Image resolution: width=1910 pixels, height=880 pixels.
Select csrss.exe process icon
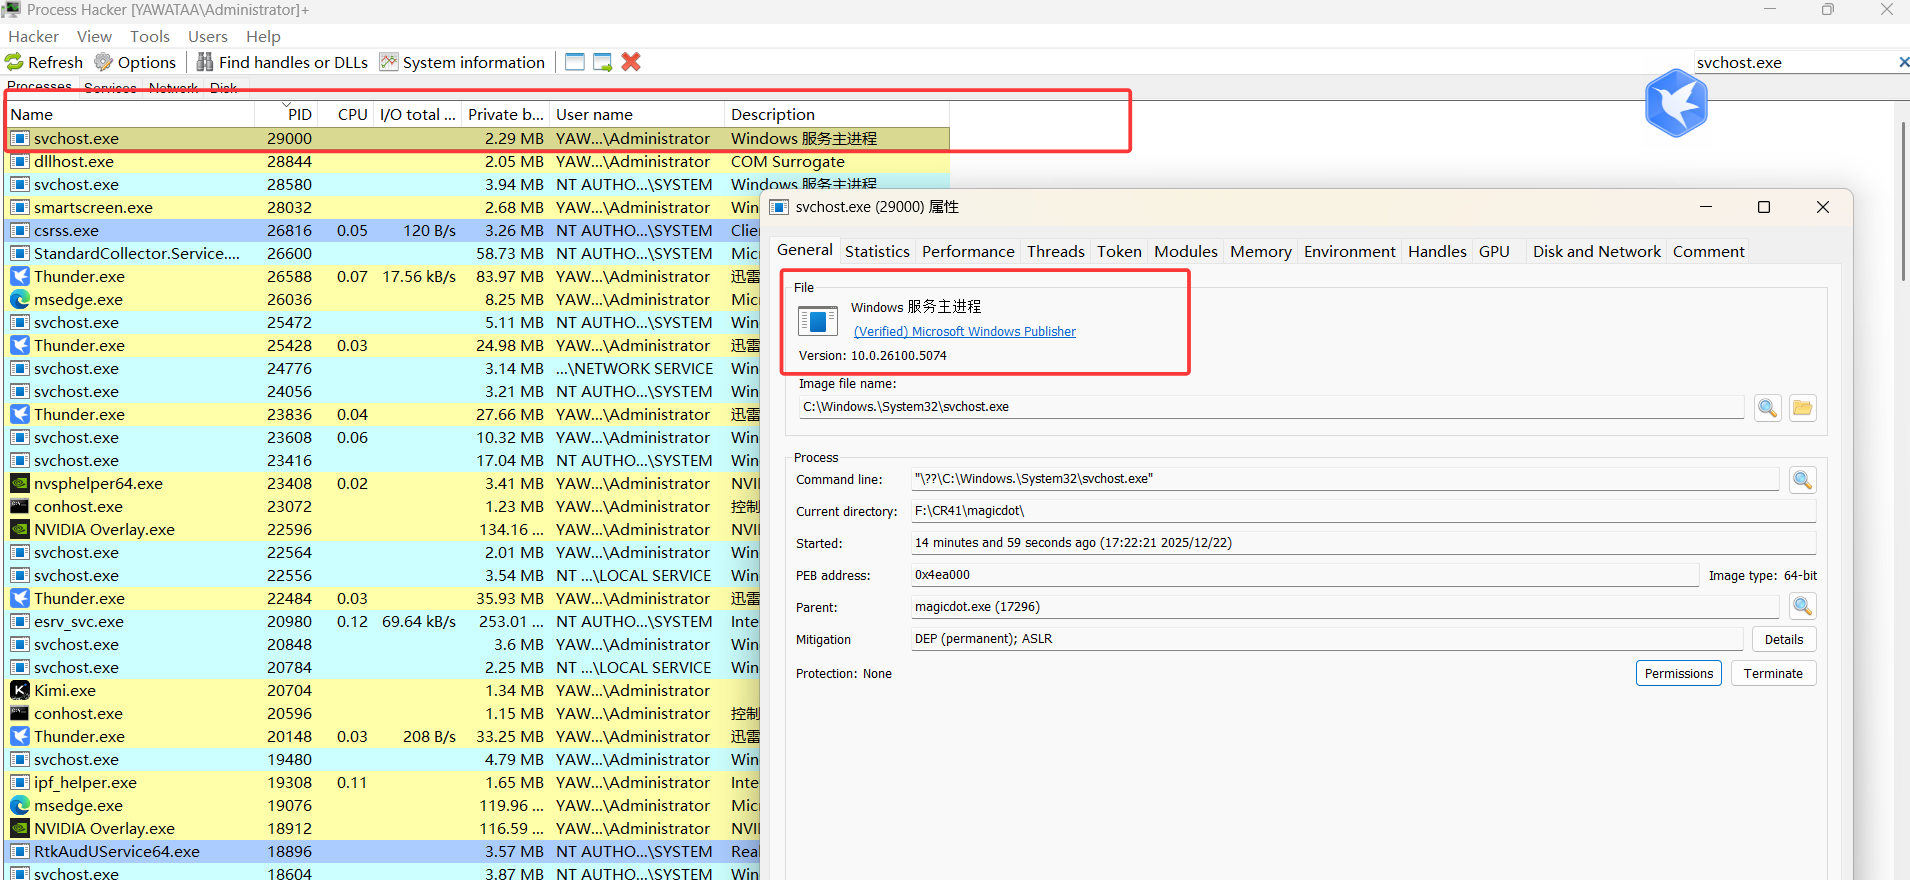[x=20, y=230]
